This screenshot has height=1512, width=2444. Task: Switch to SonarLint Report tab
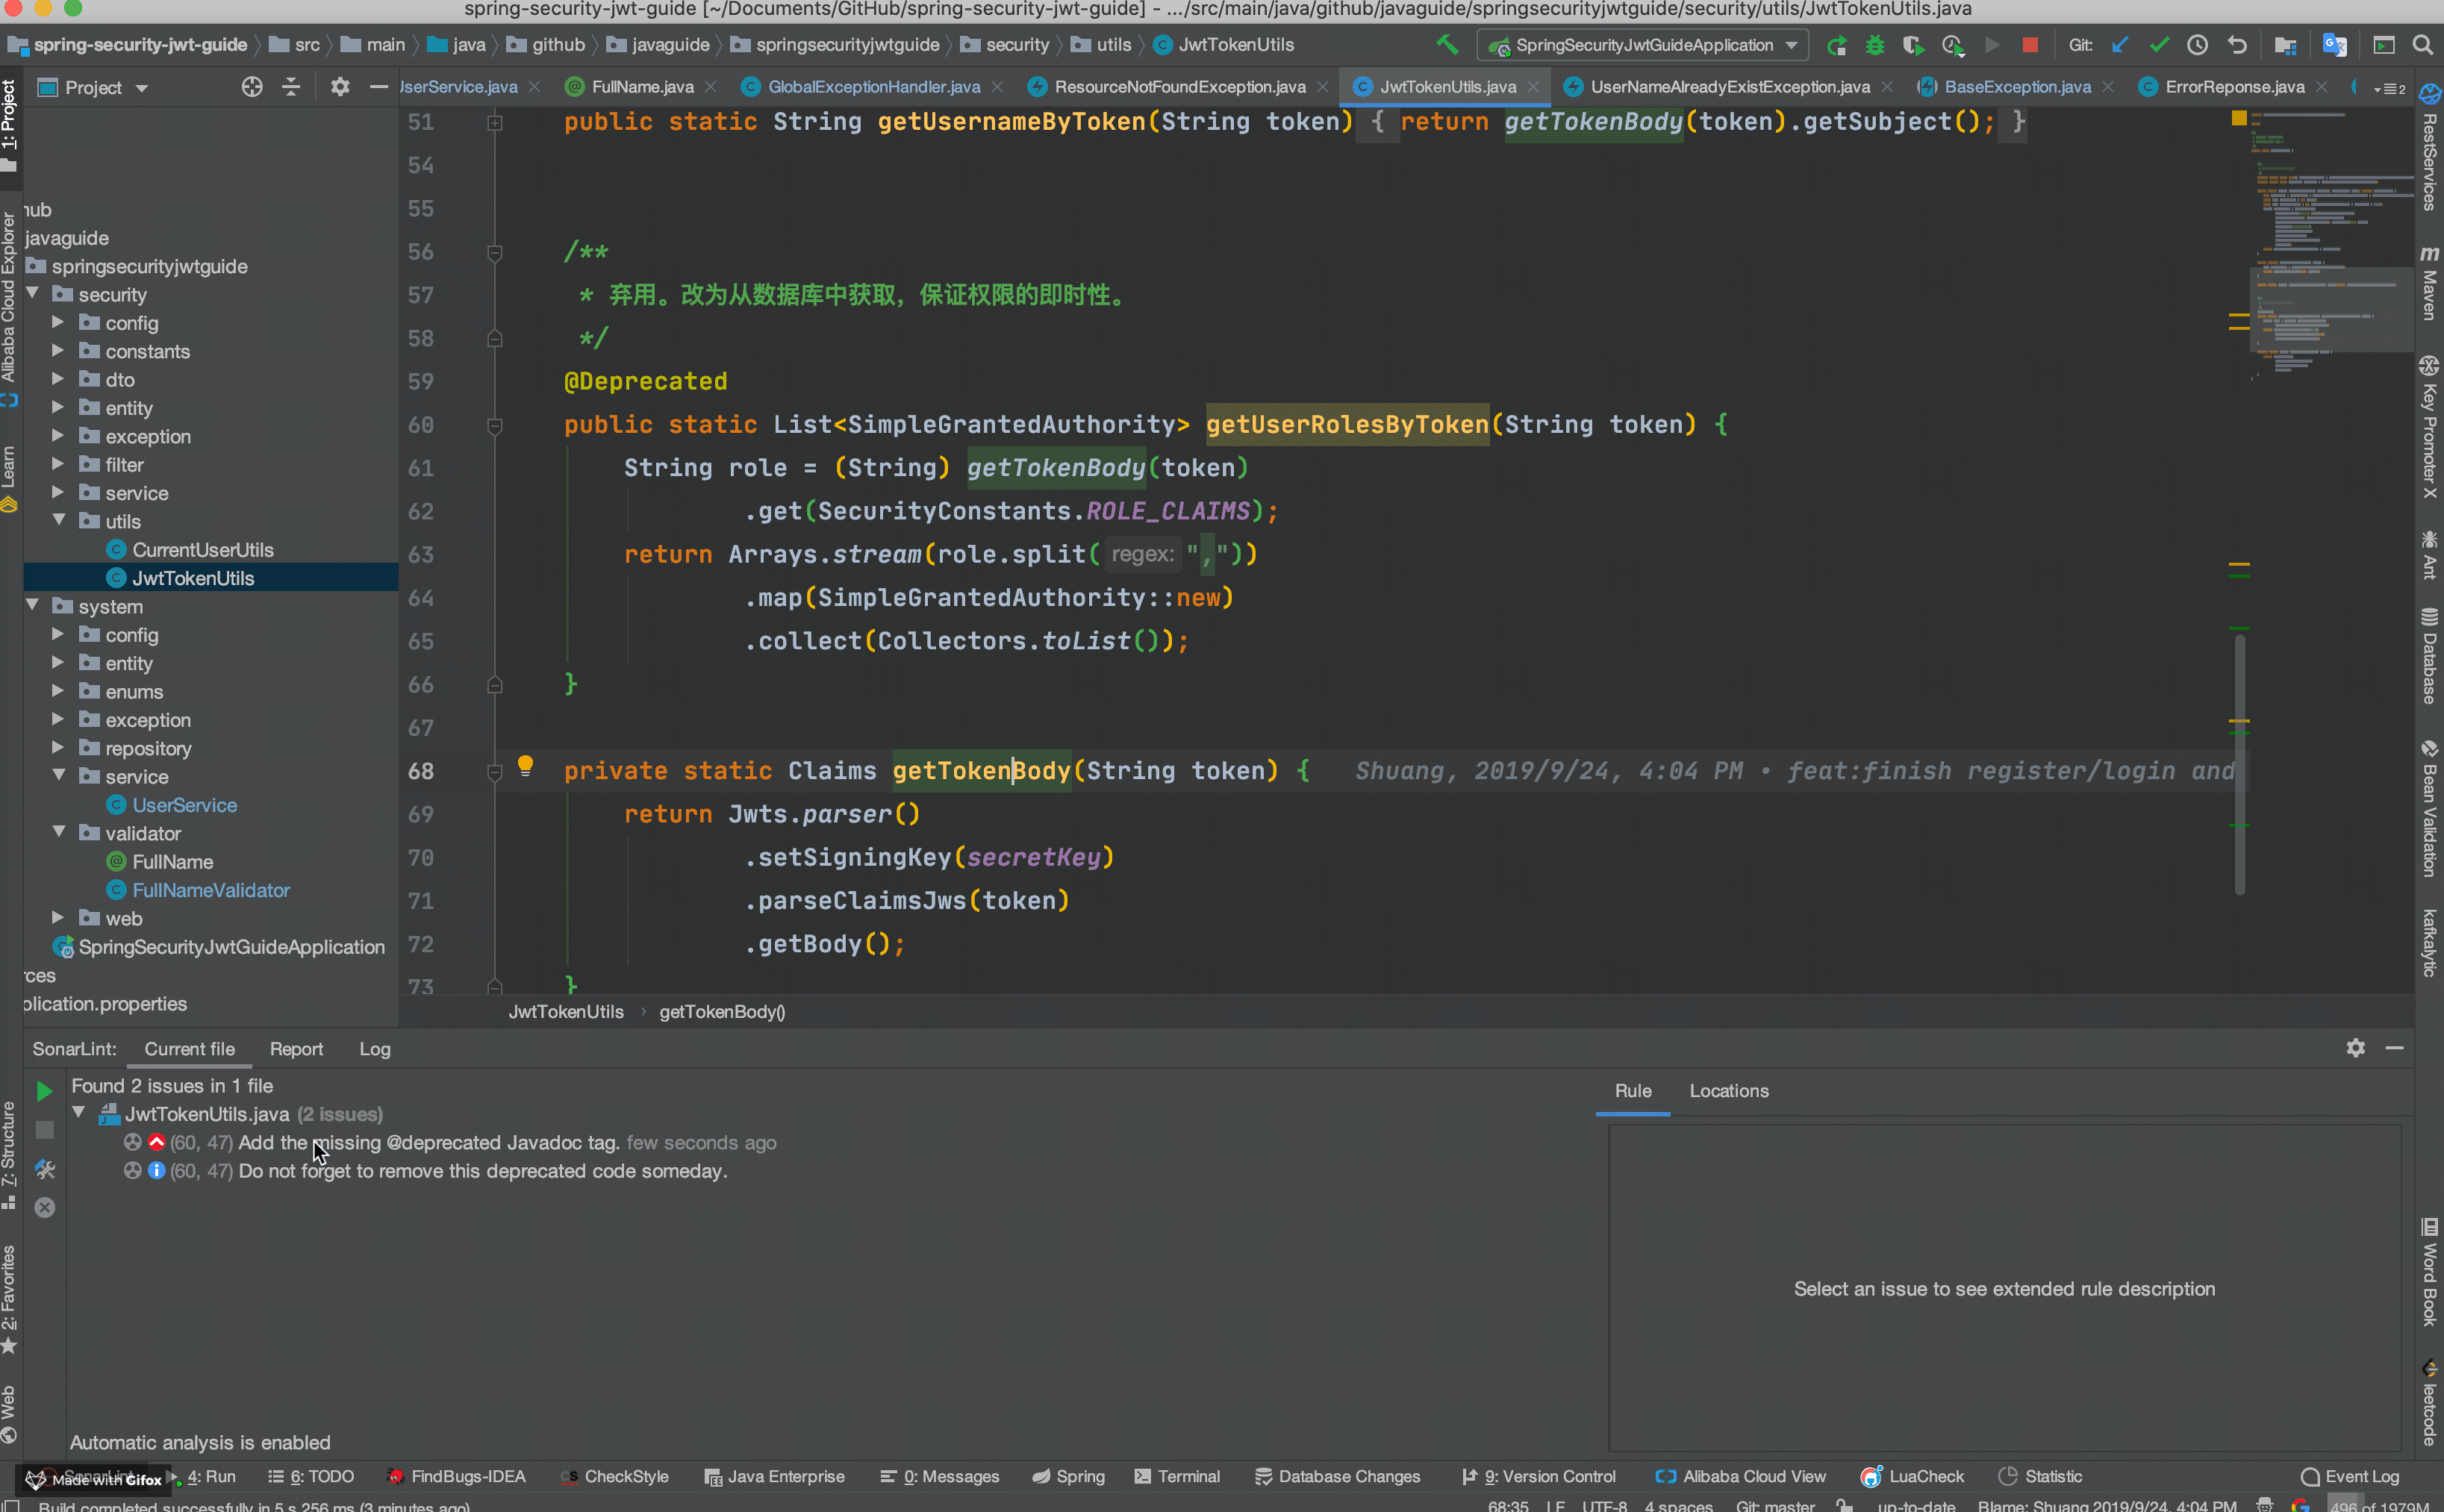296,1049
